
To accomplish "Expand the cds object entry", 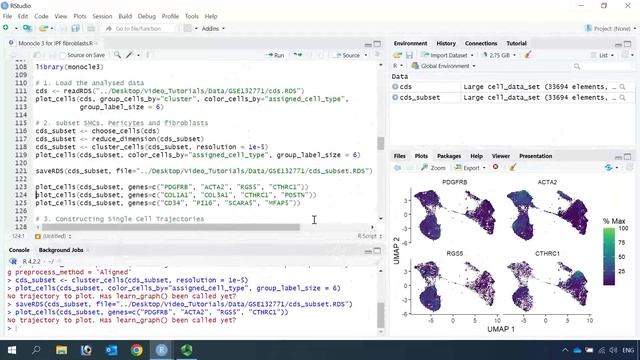I will pyautogui.click(x=395, y=87).
